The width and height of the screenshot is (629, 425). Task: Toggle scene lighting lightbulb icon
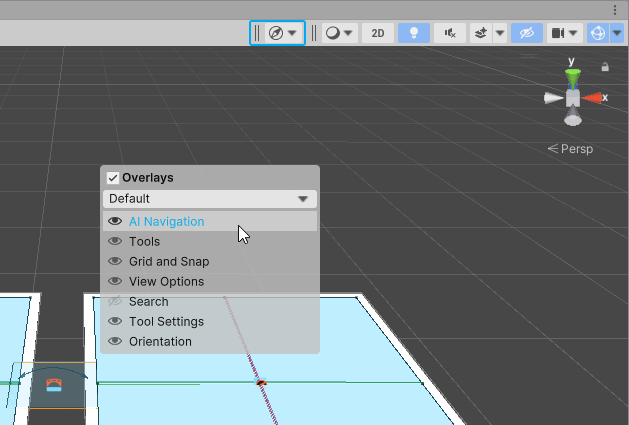(x=414, y=33)
